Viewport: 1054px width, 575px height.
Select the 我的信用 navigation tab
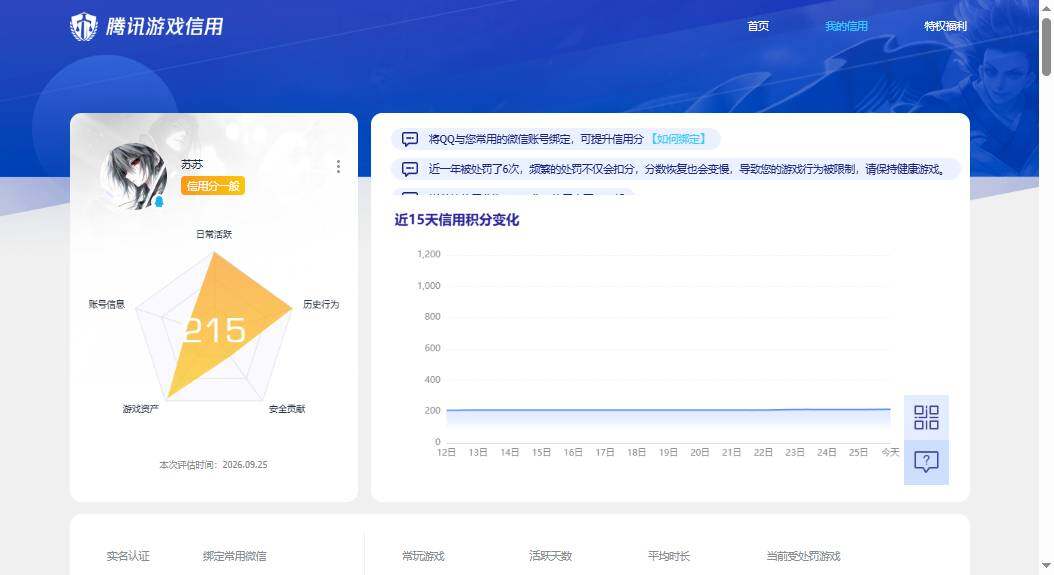click(846, 26)
